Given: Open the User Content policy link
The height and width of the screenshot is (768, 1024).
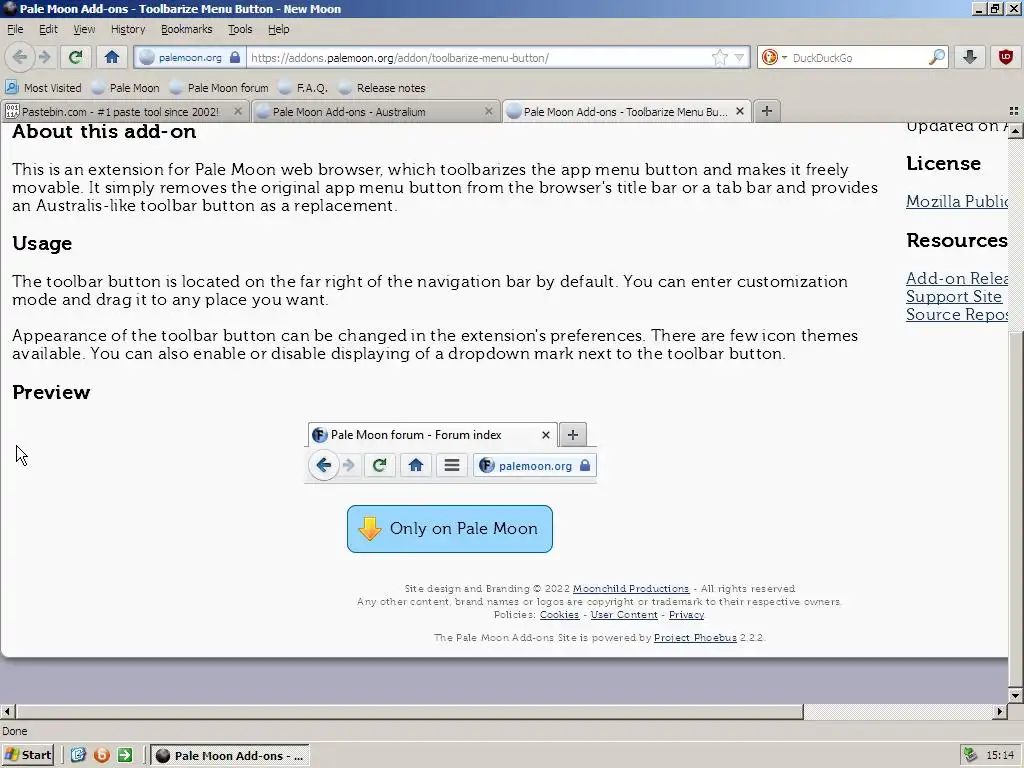Looking at the screenshot, I should click(x=624, y=615).
